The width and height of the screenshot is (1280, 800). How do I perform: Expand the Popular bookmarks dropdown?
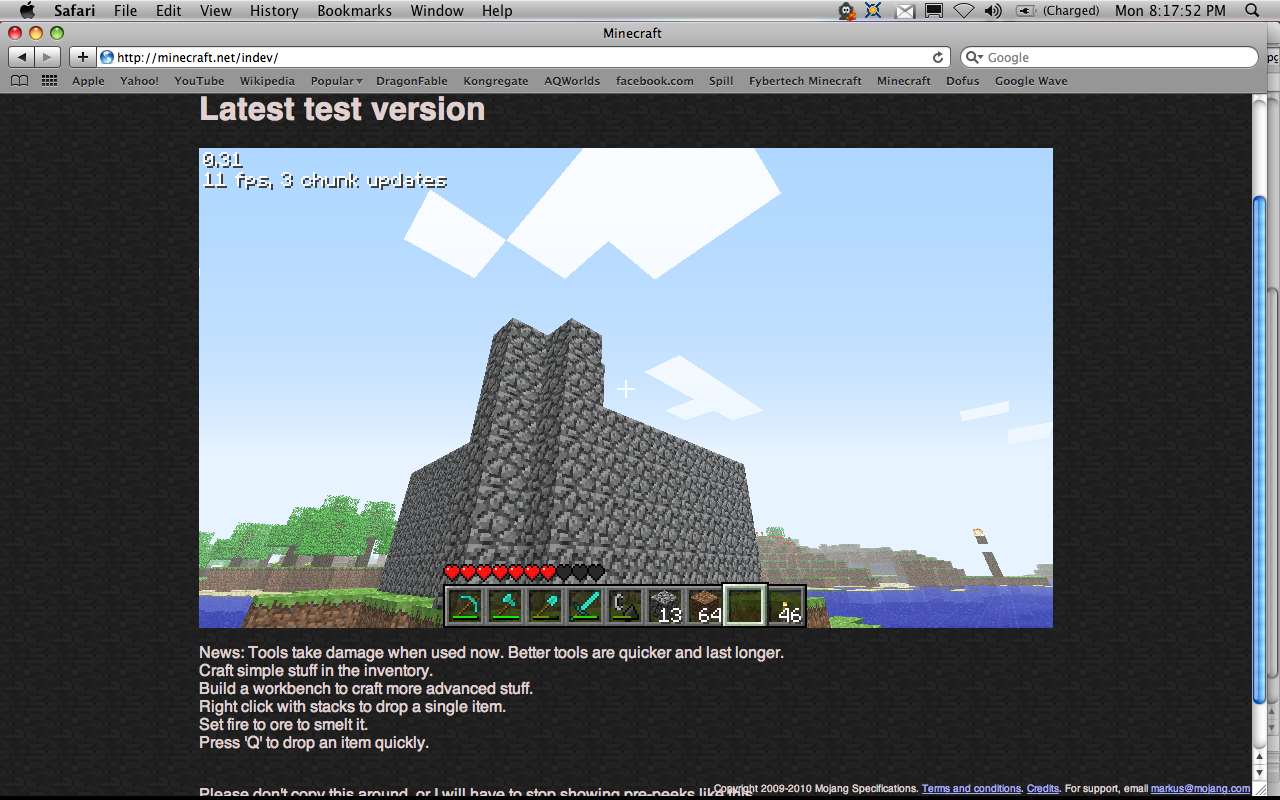point(336,81)
